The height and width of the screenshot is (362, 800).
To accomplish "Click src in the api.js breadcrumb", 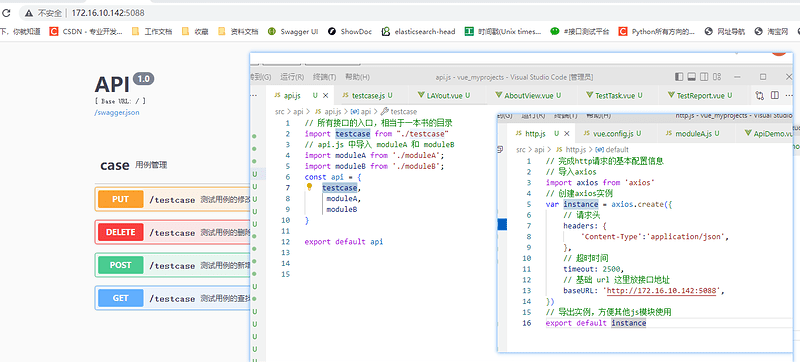I will click(x=279, y=111).
